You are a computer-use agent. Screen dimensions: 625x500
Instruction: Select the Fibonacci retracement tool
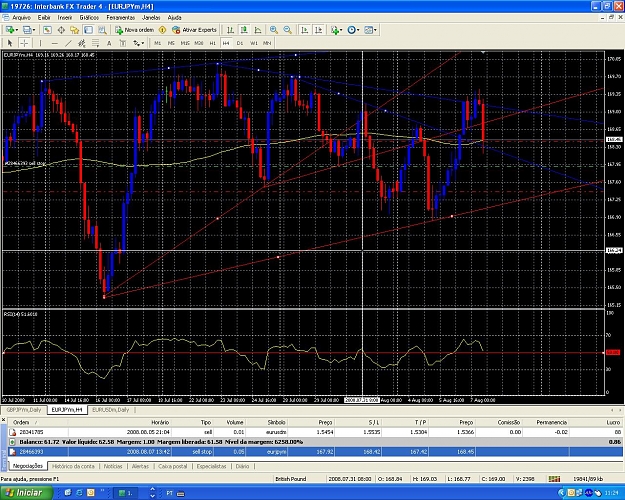tap(95, 43)
